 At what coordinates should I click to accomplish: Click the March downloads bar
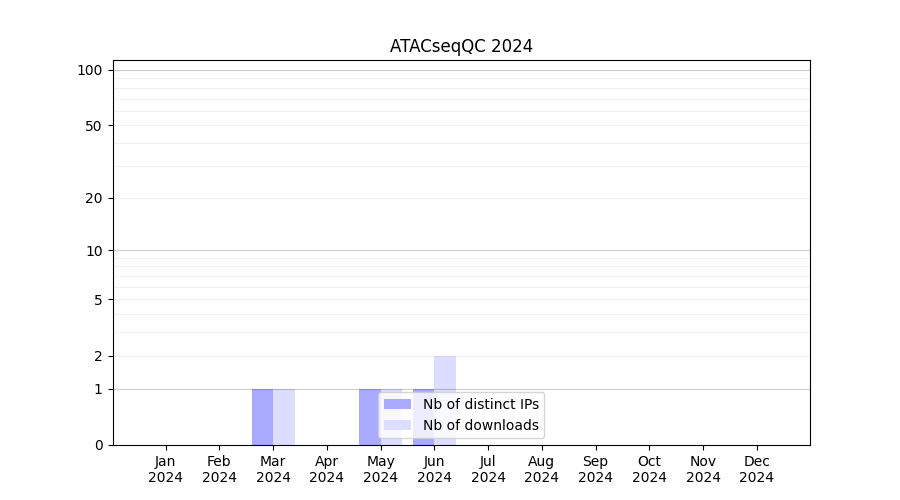(x=284, y=416)
